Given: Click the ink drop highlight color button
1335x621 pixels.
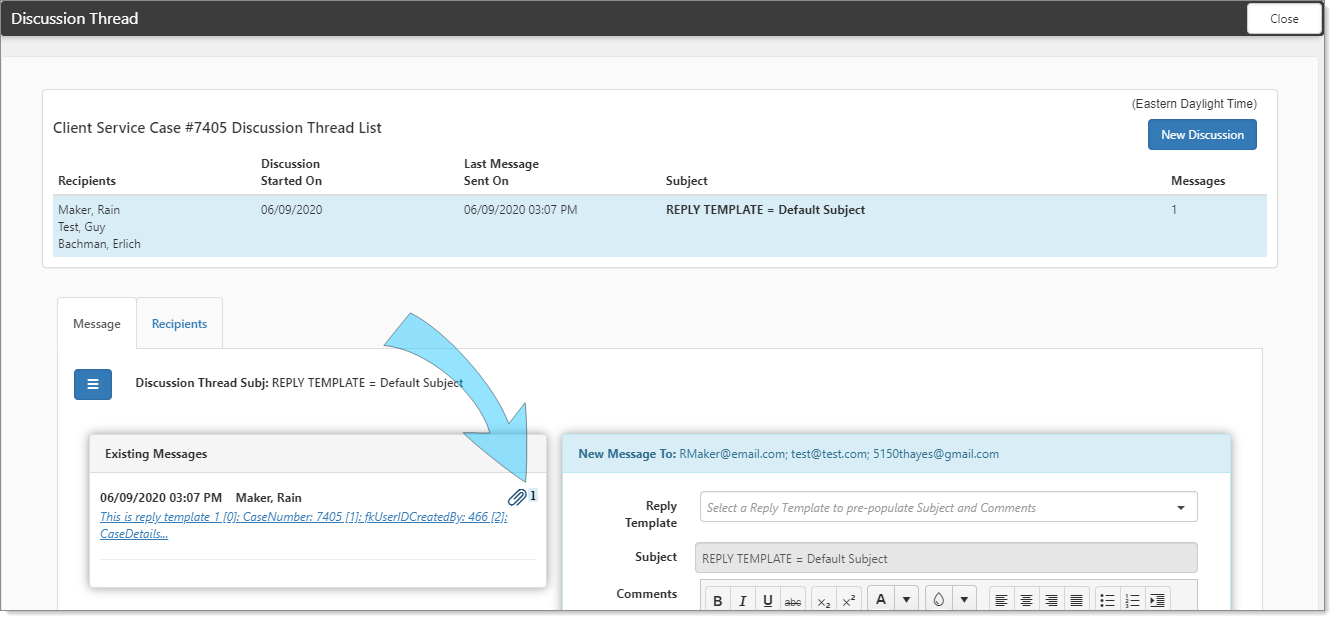Looking at the screenshot, I should (x=939, y=600).
